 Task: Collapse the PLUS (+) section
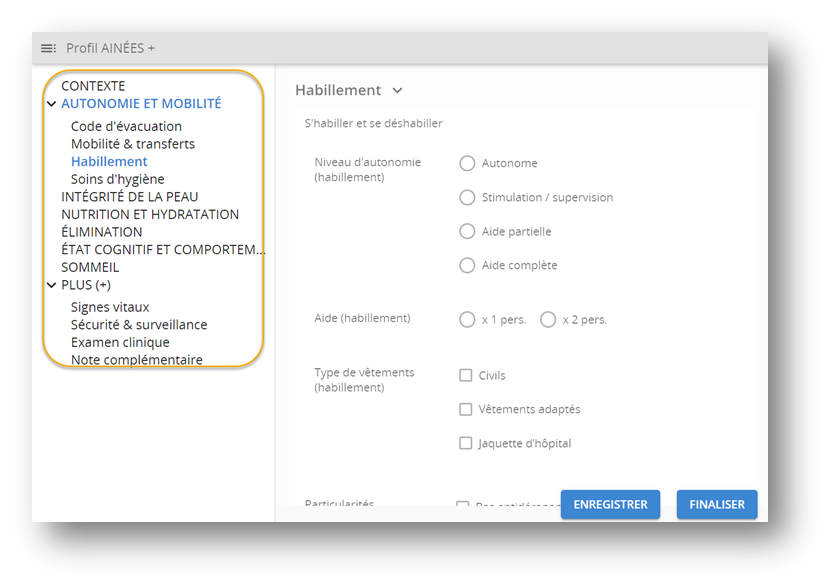(51, 285)
